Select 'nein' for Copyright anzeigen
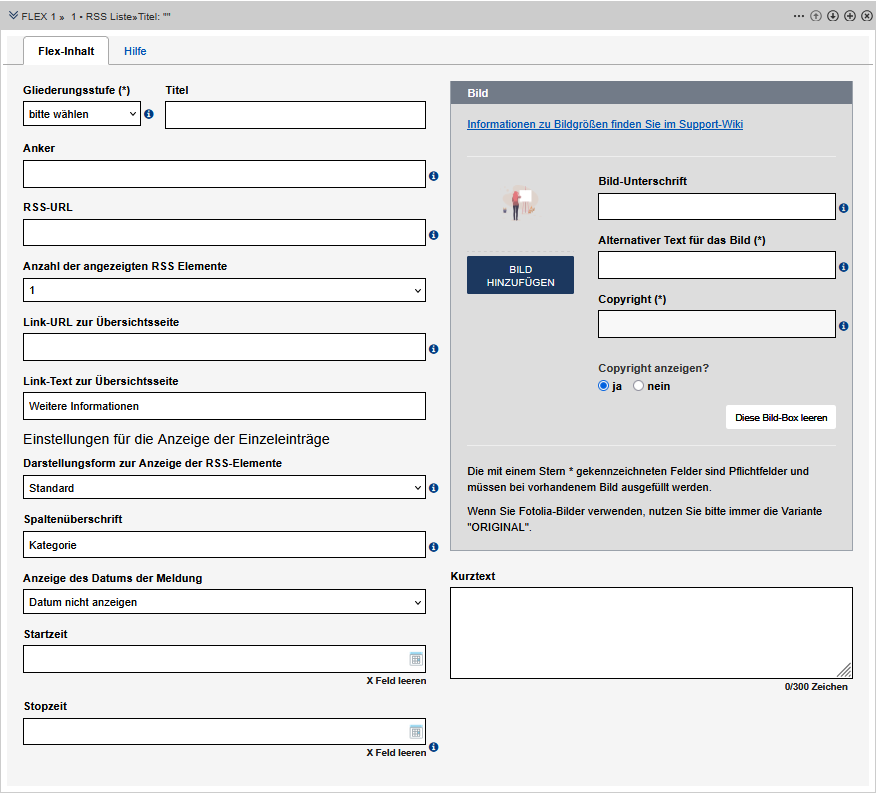This screenshot has height=794, width=877. coord(639,386)
